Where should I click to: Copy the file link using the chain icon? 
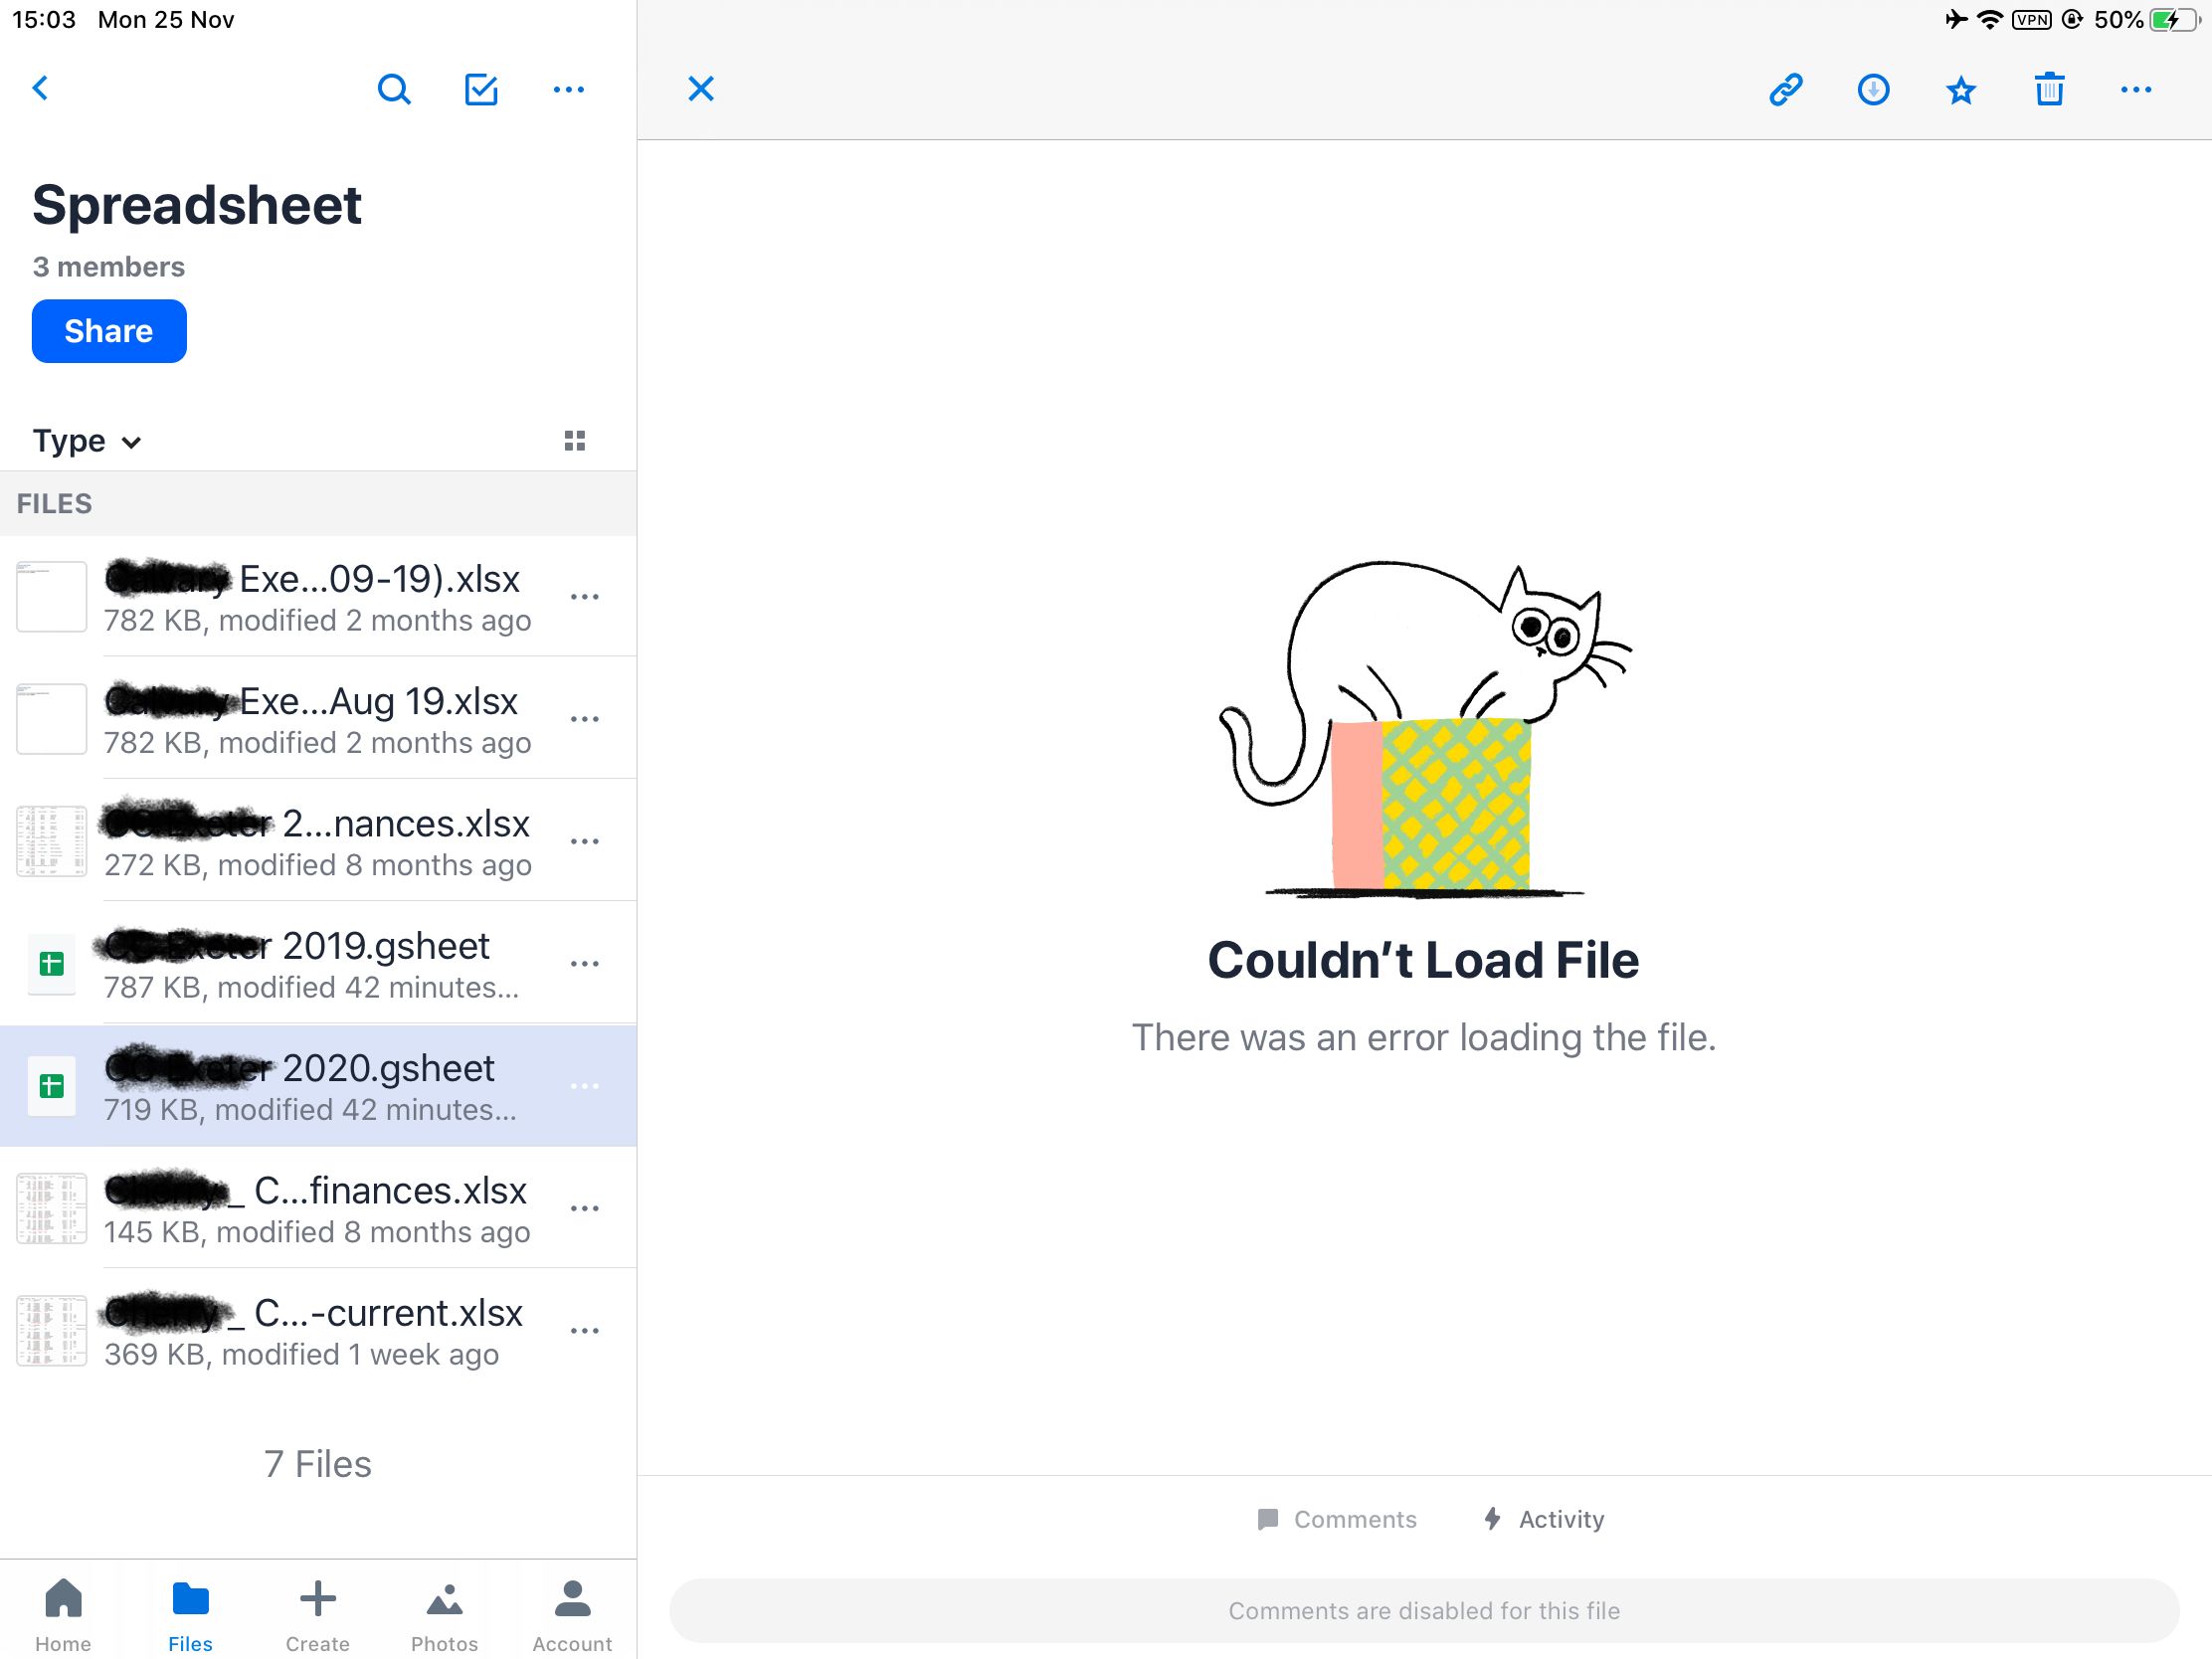point(1785,90)
